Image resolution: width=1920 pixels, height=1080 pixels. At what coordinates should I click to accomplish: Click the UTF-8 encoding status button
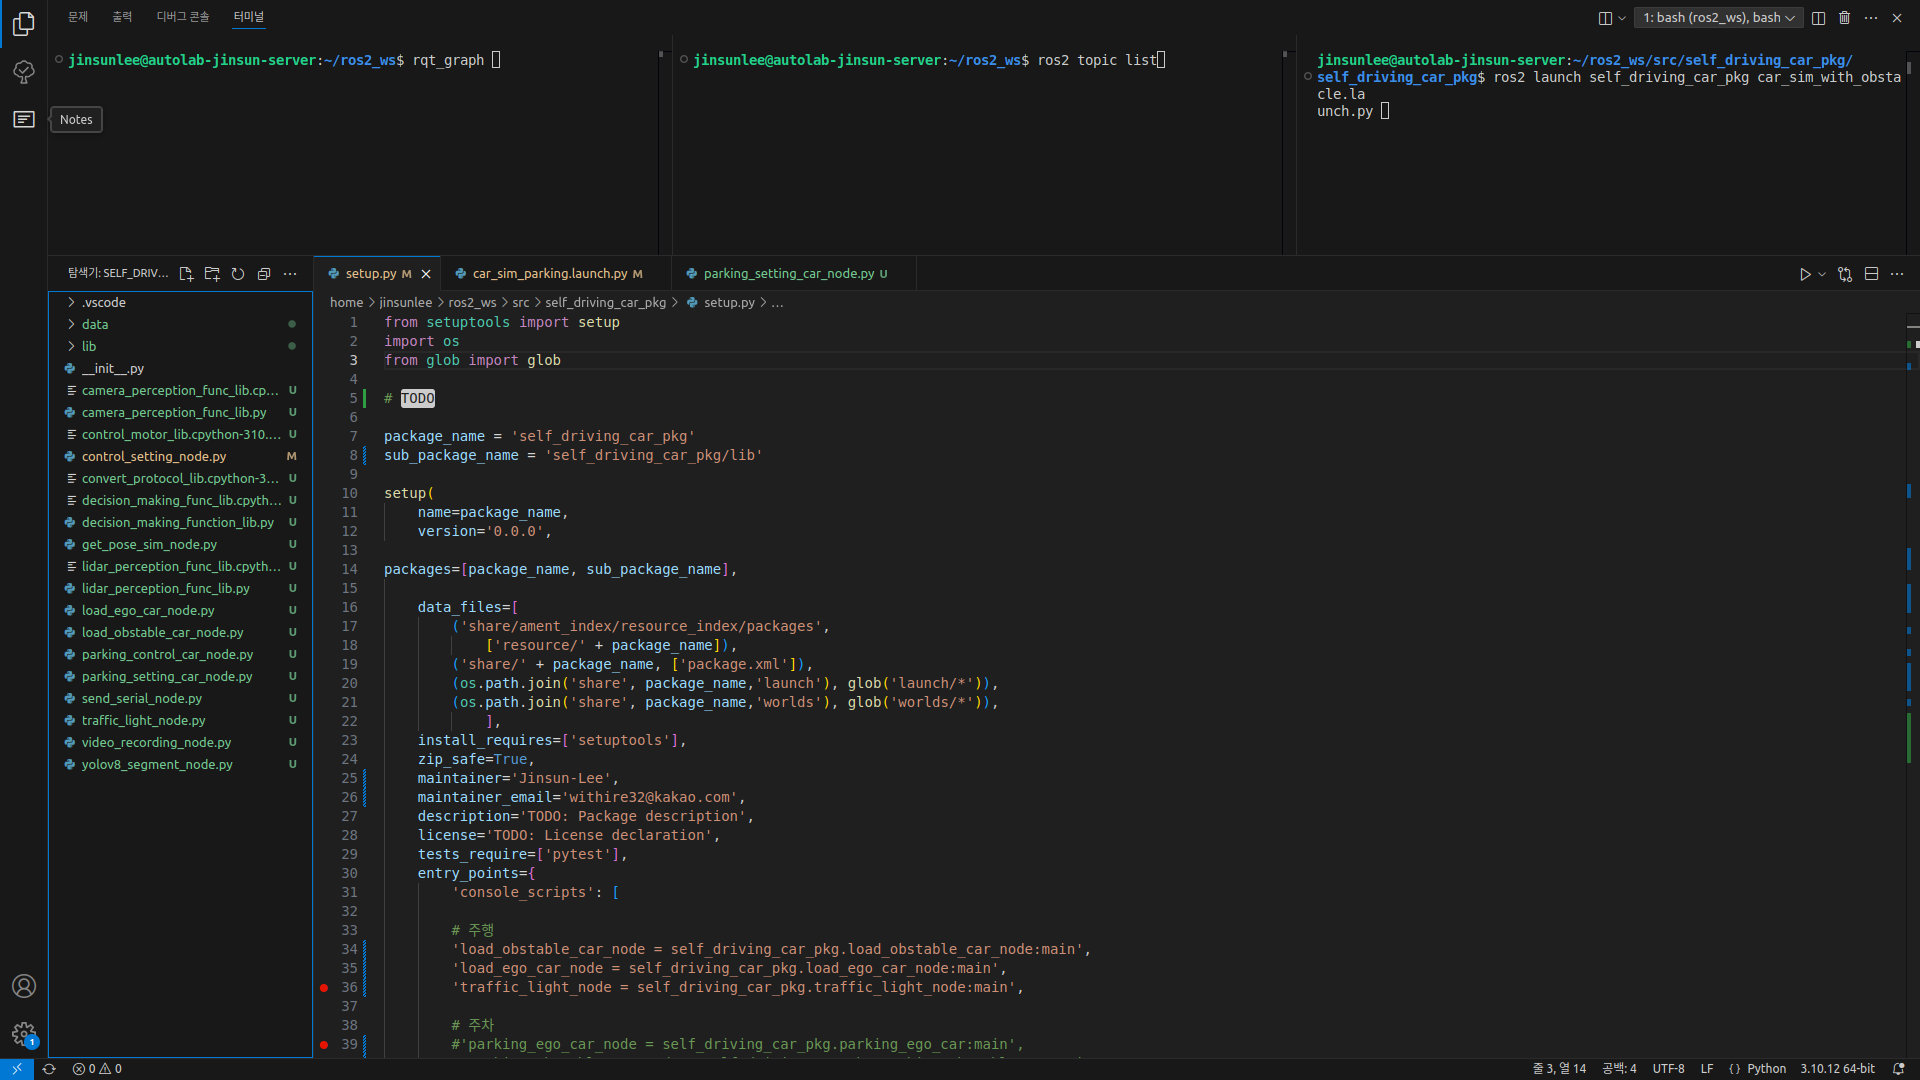1668,1069
